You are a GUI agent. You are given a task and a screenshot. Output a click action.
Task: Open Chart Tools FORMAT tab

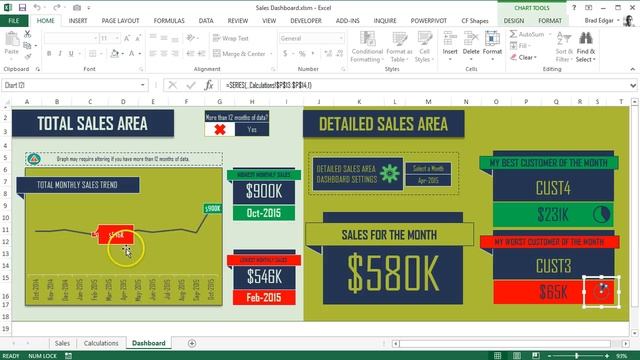(550, 20)
